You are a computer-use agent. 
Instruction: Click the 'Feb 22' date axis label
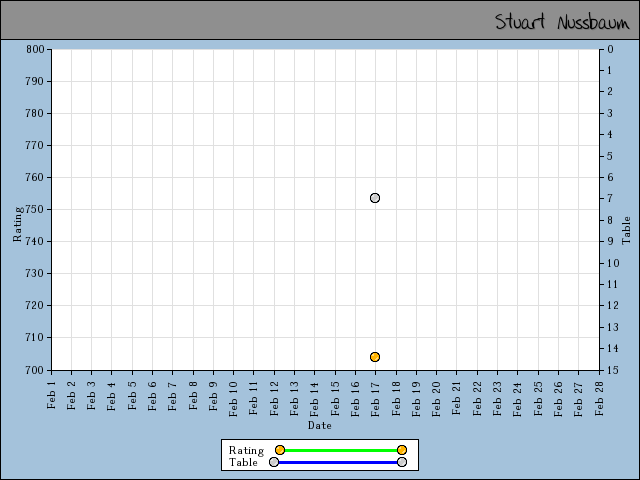[x=477, y=399]
